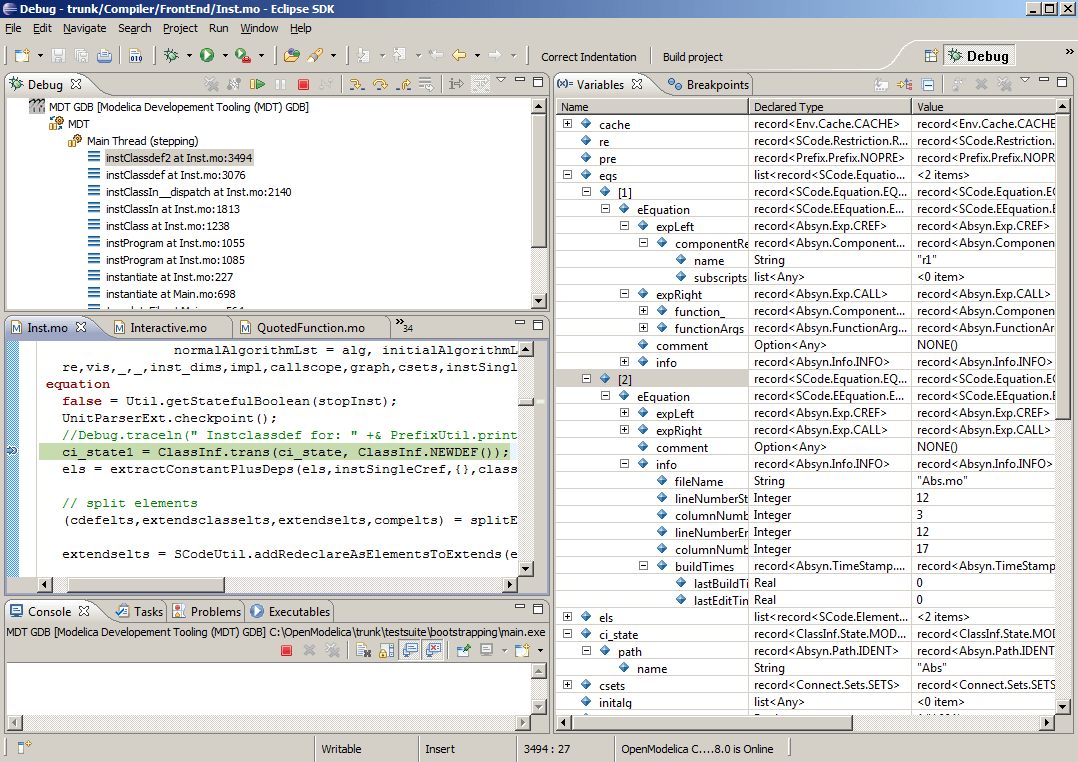Click the Build project button

pyautogui.click(x=690, y=57)
